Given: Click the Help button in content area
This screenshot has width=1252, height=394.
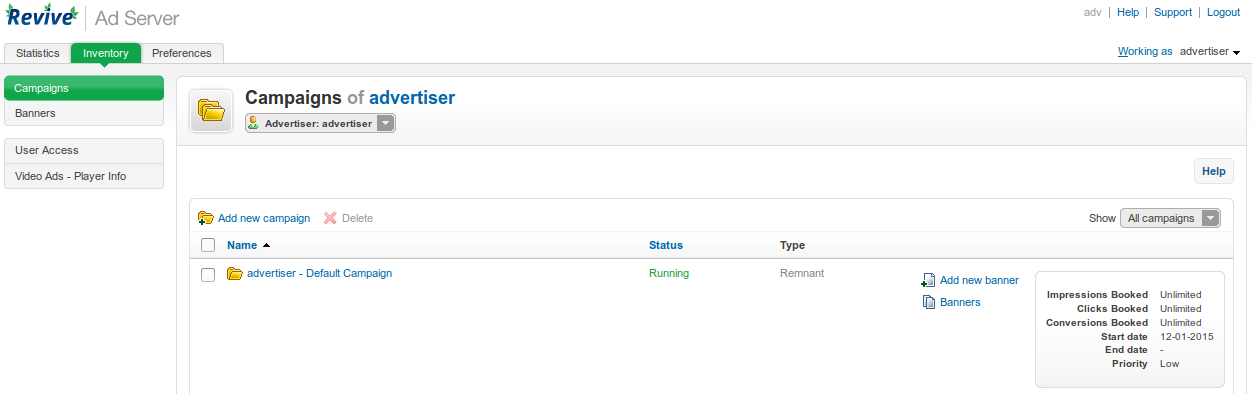Looking at the screenshot, I should pos(1214,171).
